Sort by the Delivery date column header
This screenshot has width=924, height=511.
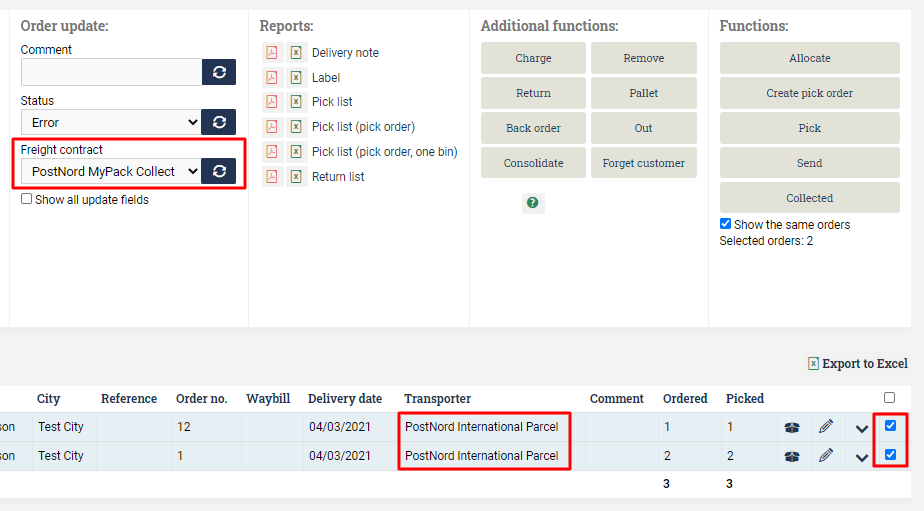[x=345, y=398]
